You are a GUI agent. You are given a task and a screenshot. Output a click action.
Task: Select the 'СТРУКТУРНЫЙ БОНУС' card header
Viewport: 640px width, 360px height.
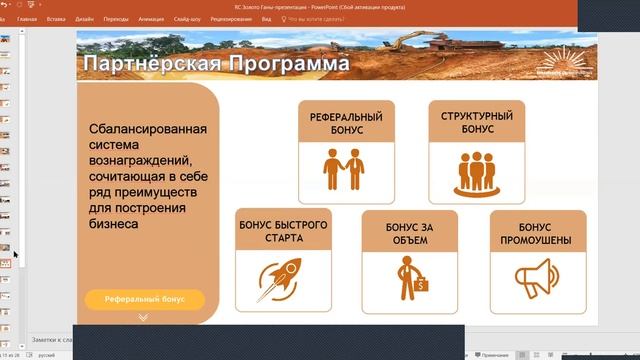477,122
